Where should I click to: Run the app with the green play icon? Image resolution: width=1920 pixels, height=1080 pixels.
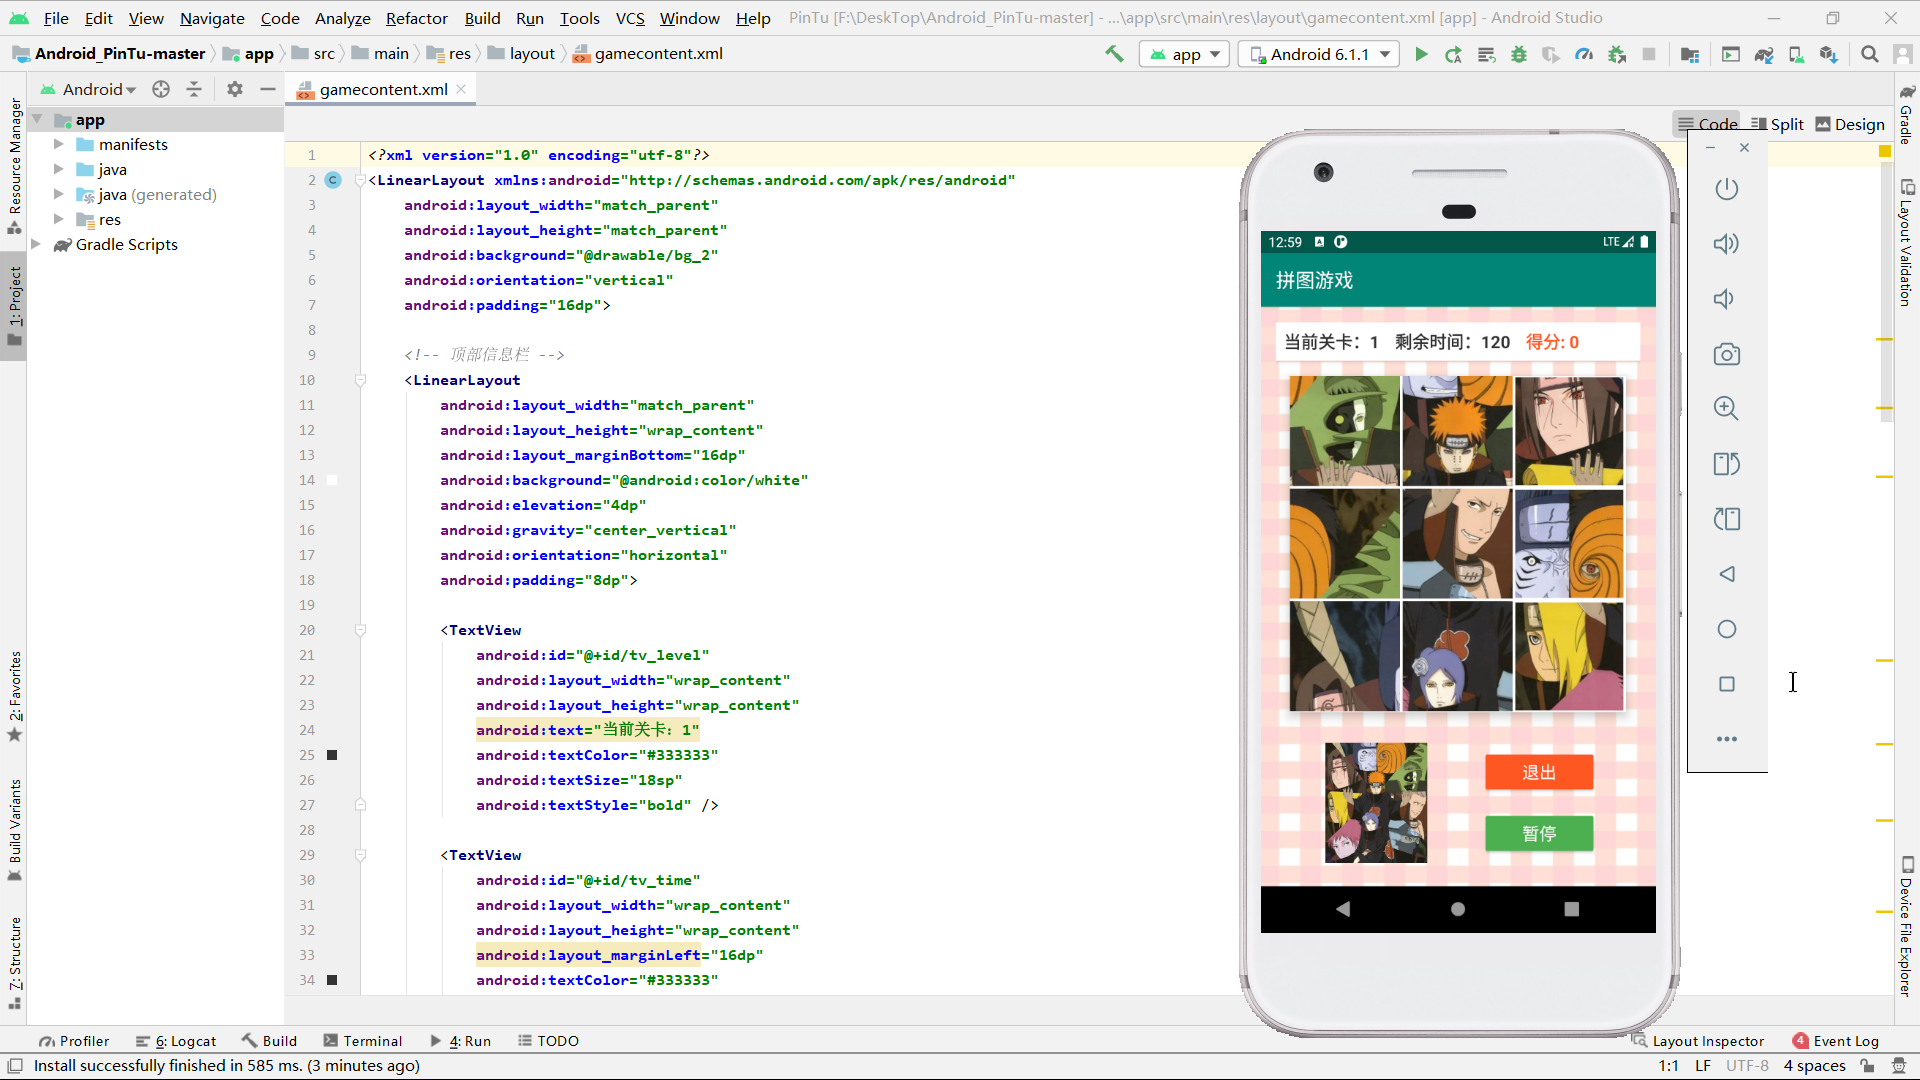pos(1421,54)
